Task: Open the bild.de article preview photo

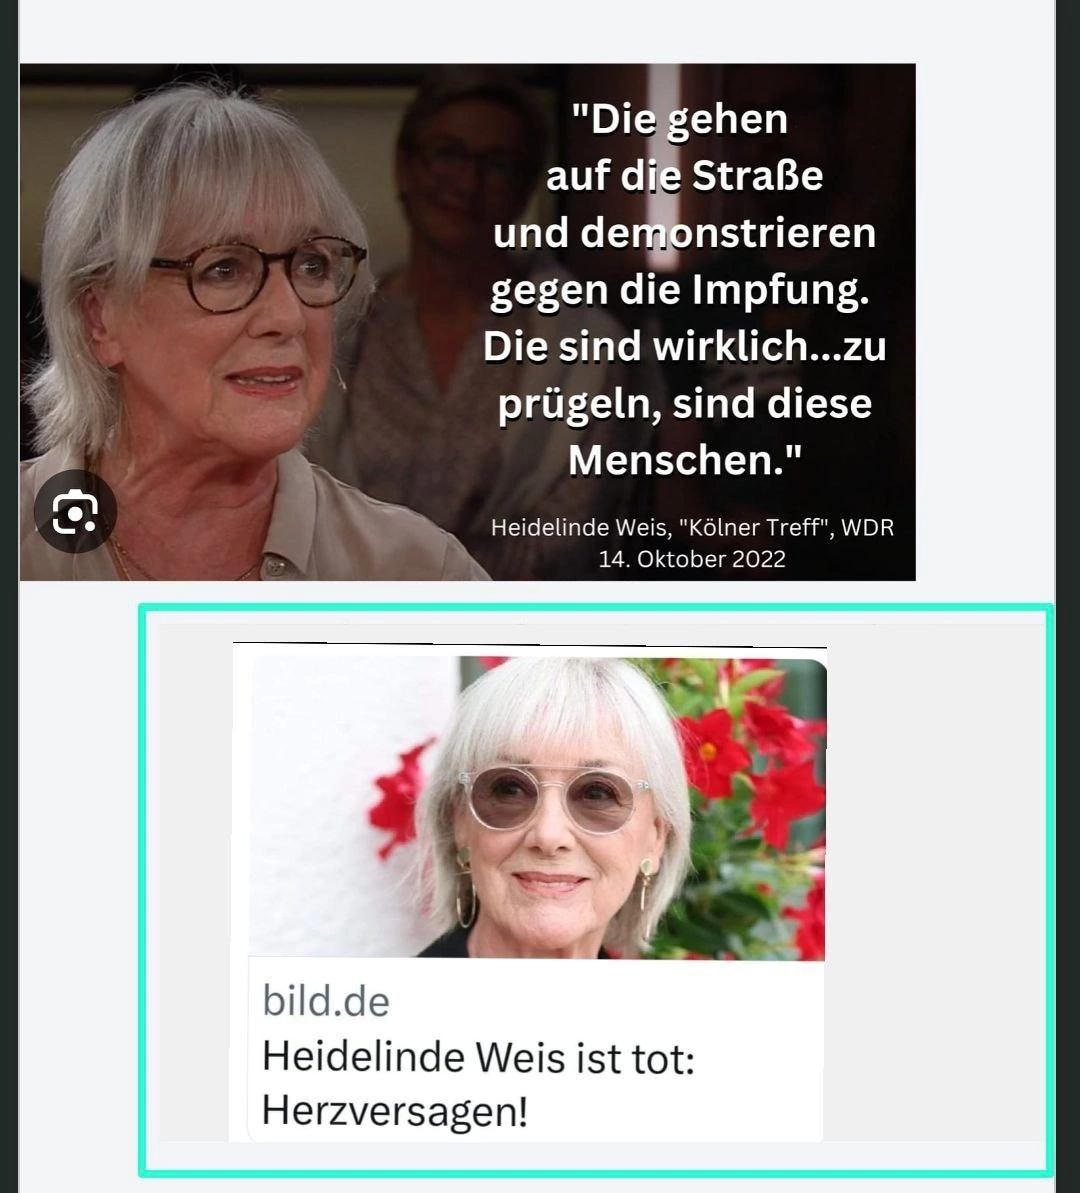Action: pos(538,807)
